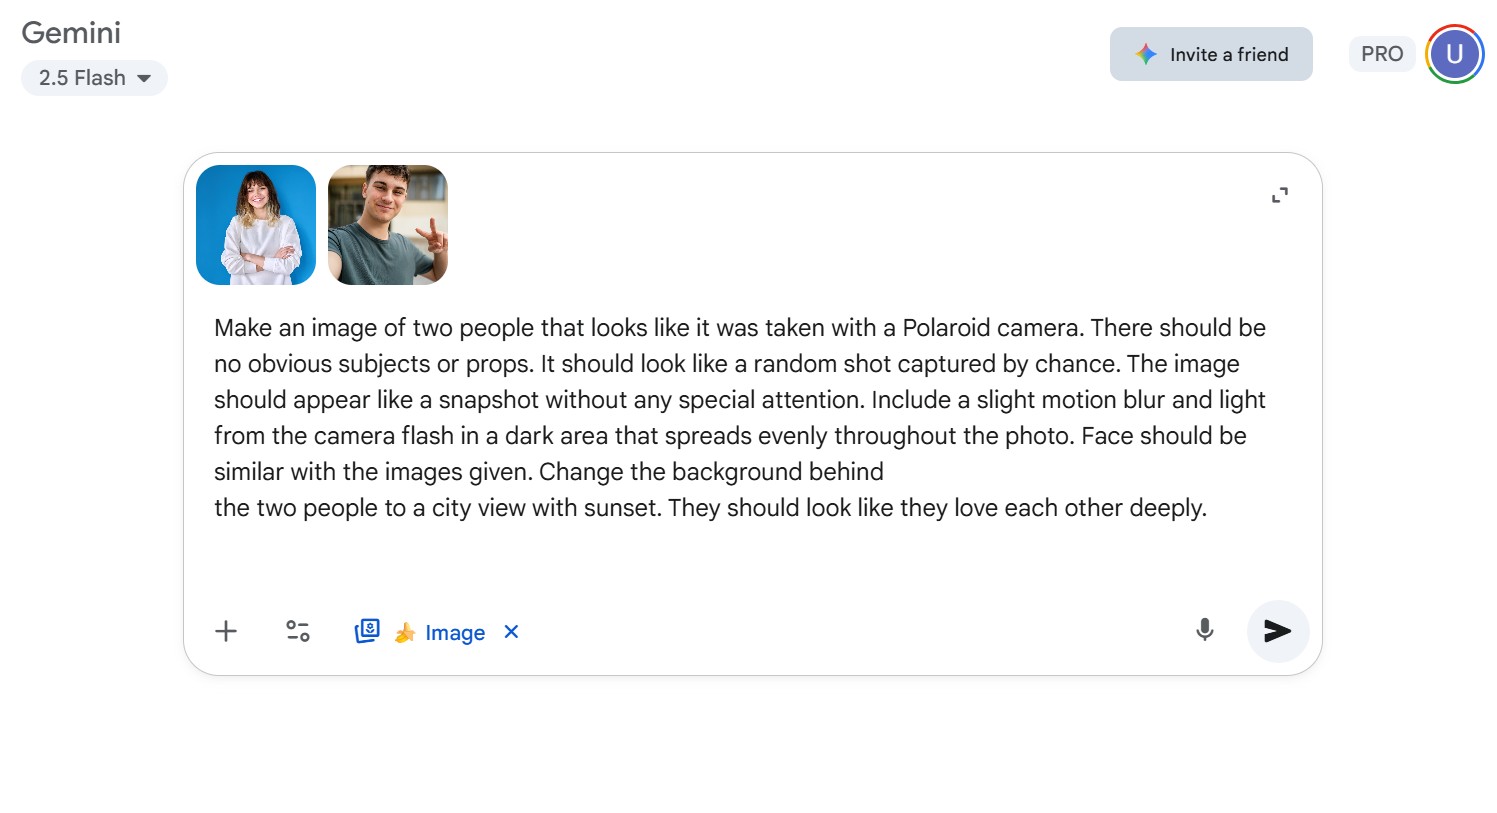Toggle the Image mode chip
This screenshot has width=1497, height=813.
coord(437,632)
